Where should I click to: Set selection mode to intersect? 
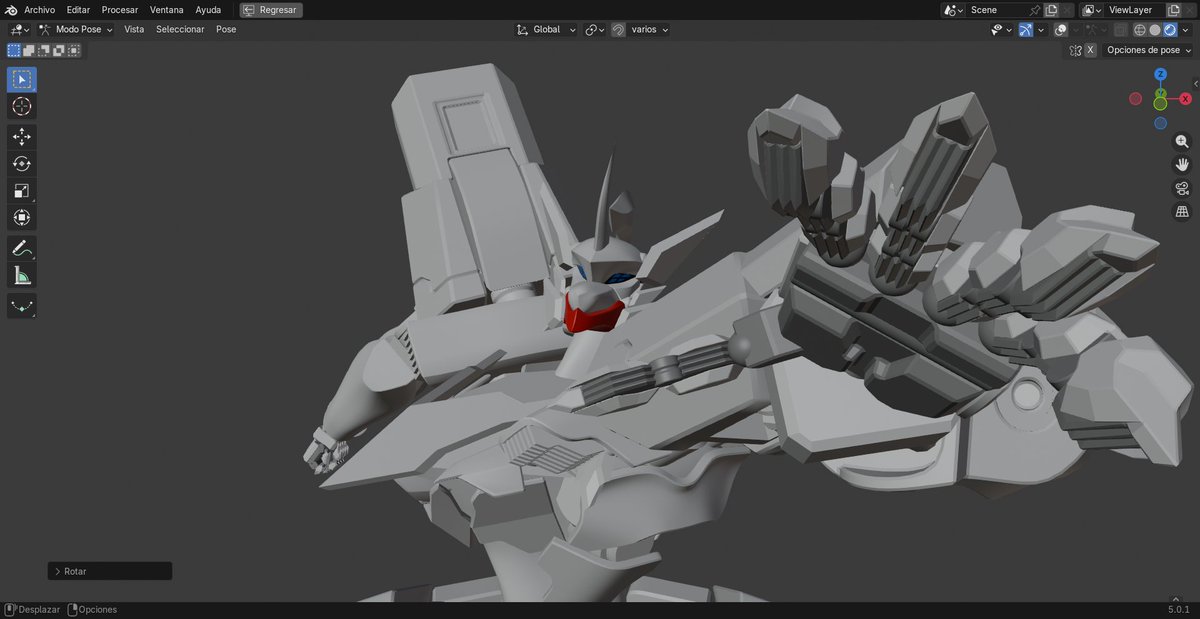click(74, 50)
